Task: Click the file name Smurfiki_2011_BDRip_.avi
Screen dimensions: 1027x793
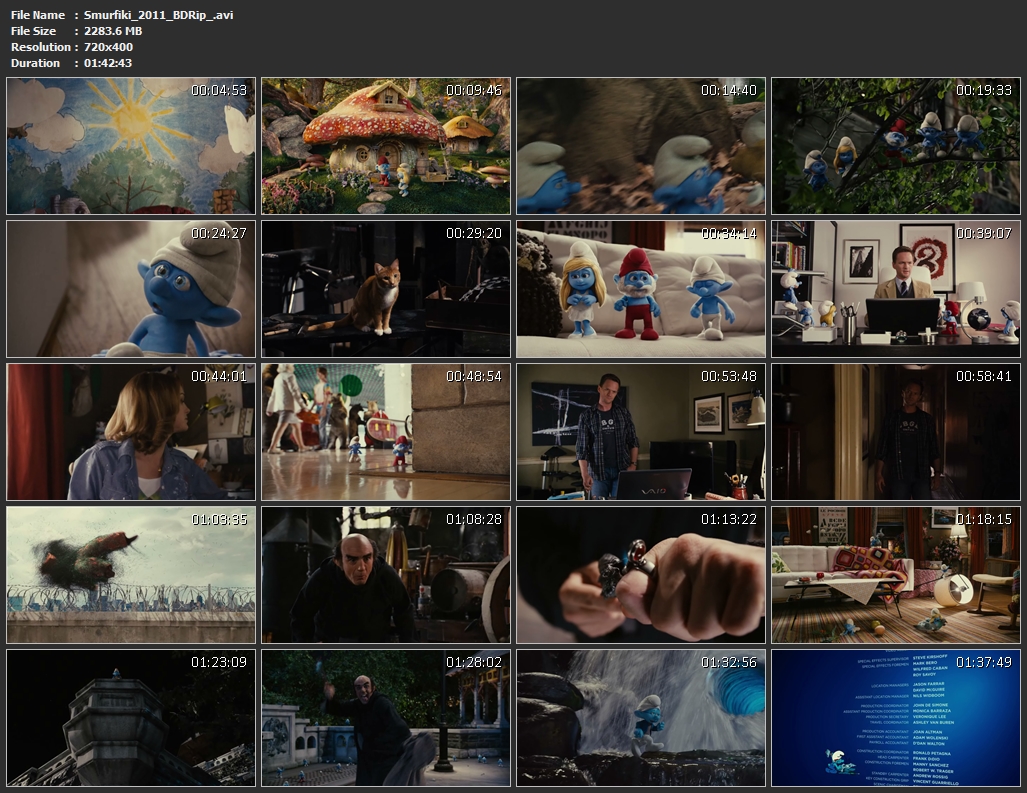Action: (x=159, y=15)
